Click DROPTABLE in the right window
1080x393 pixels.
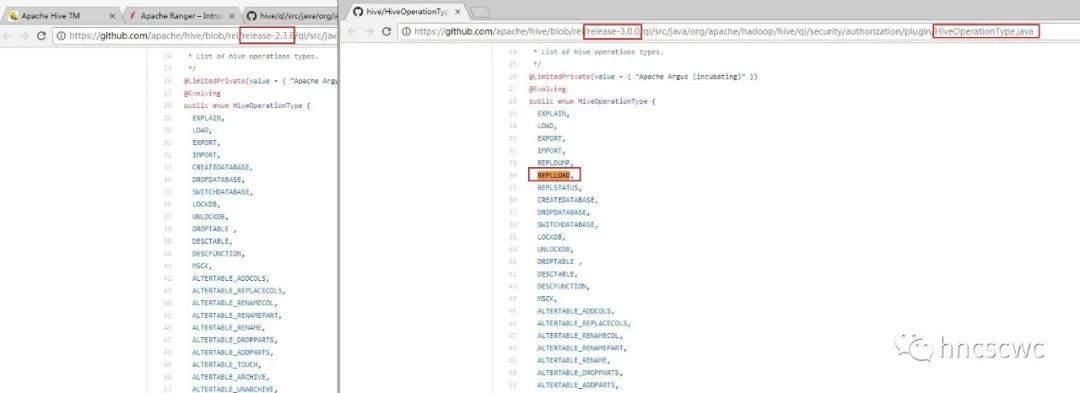(558, 262)
